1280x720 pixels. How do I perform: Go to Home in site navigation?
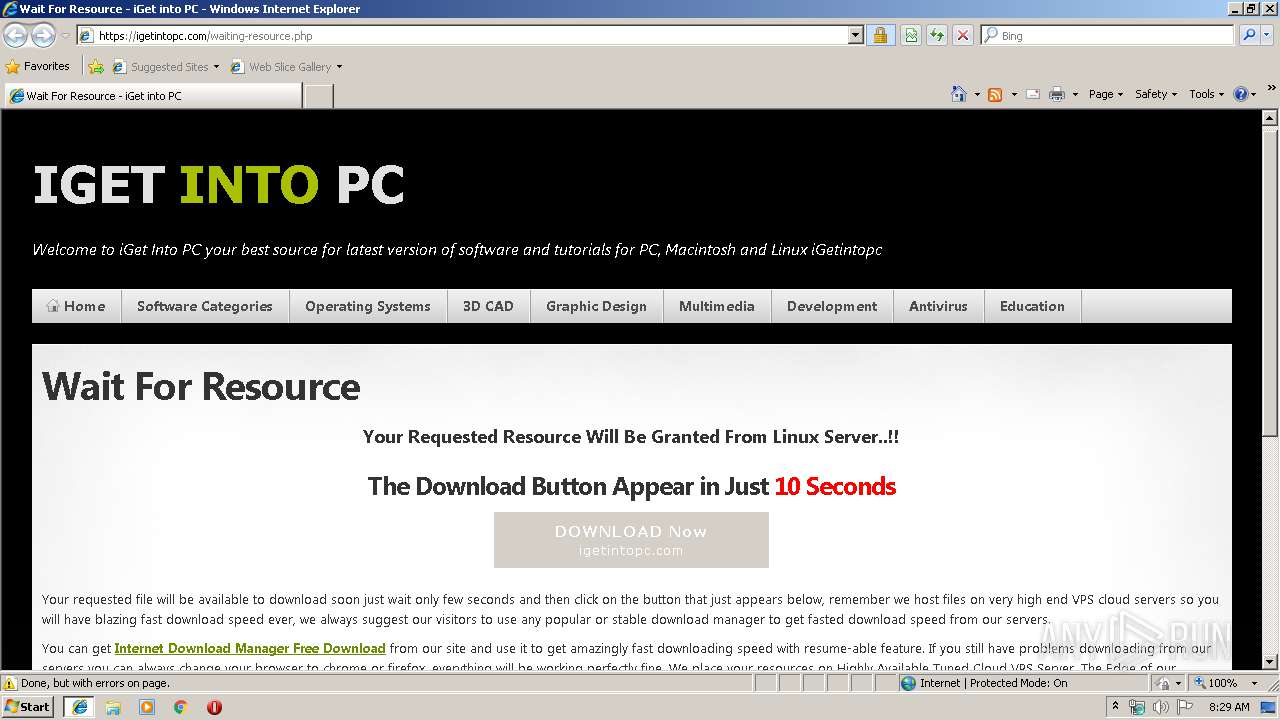pos(76,306)
